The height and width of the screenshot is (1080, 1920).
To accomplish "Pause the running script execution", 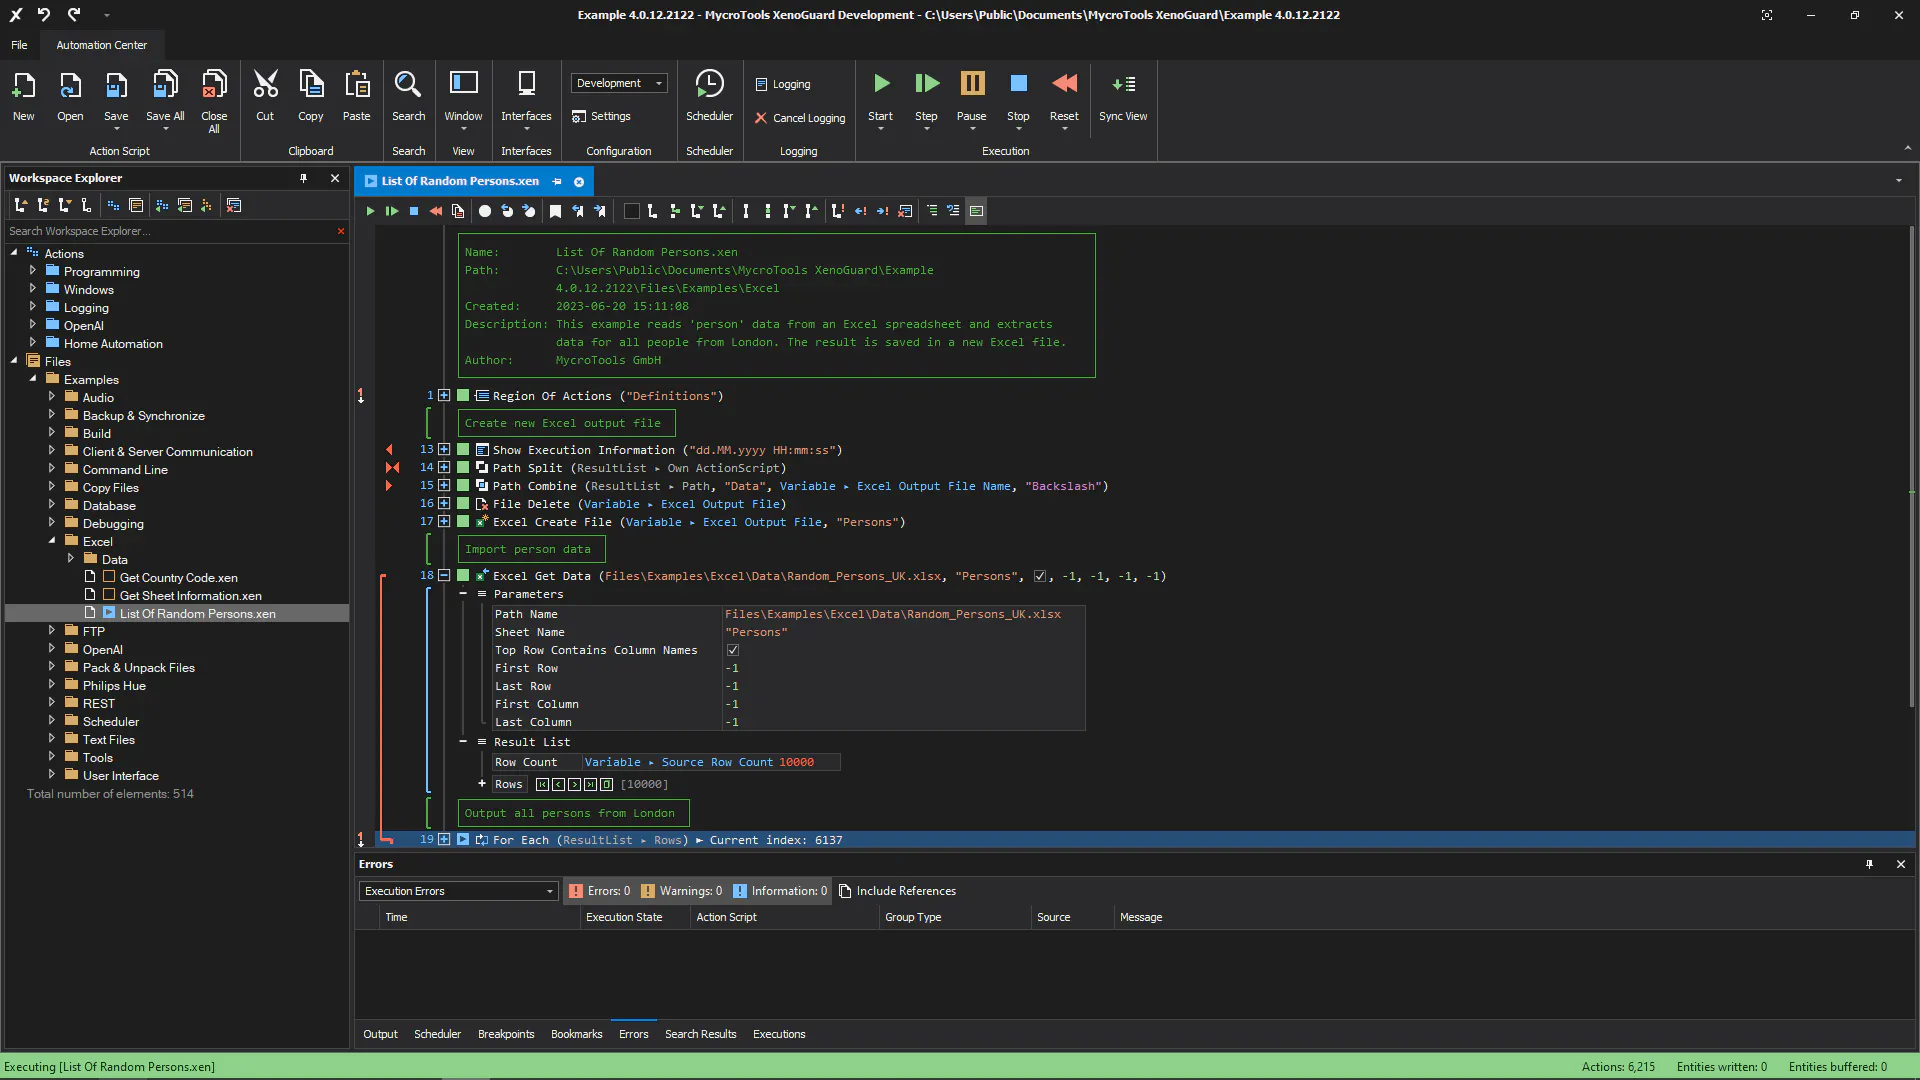I will [x=972, y=84].
